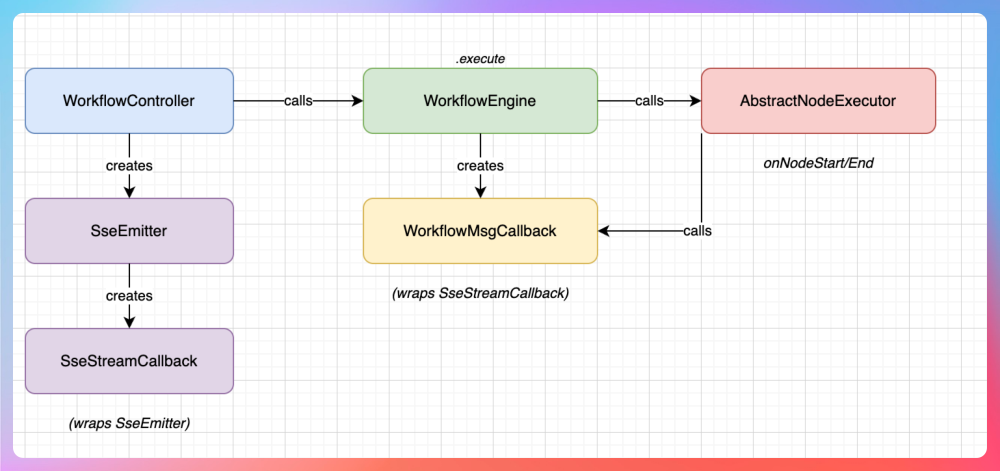Screen dimensions: 1000x471
Task: Select the '.execute' annotation text
Action: [480, 59]
